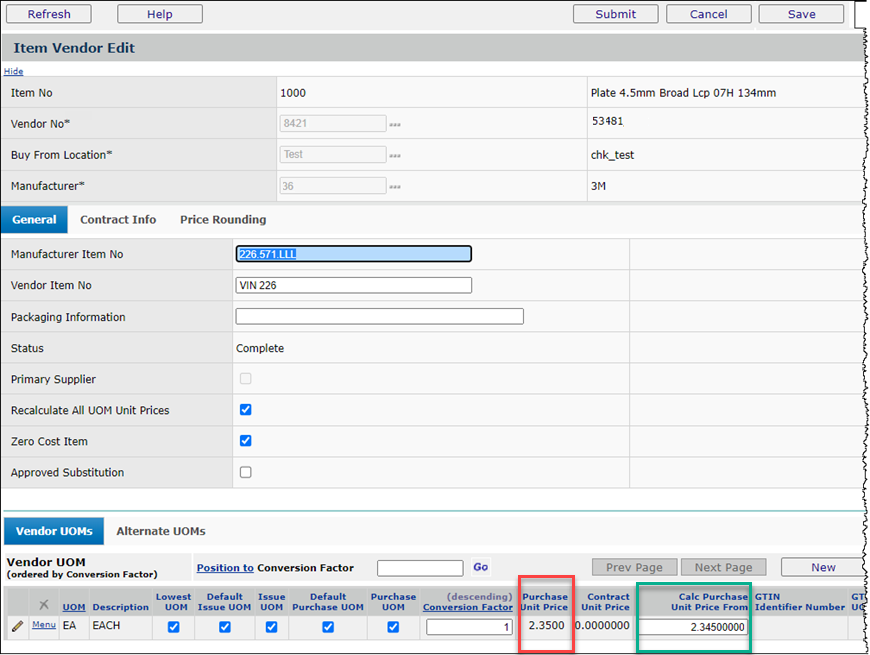Image resolution: width=870 pixels, height=655 pixels.
Task: Click the Manufacturer Item No input field
Action: pos(353,254)
